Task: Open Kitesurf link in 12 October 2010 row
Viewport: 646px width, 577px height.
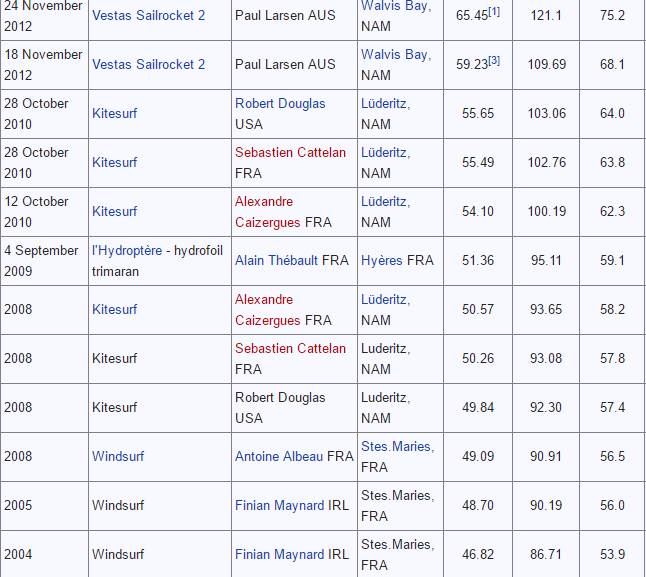Action: click(114, 211)
